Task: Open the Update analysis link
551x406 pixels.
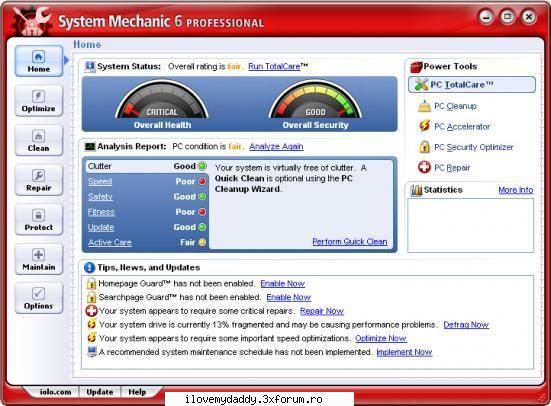Action: tap(101, 227)
